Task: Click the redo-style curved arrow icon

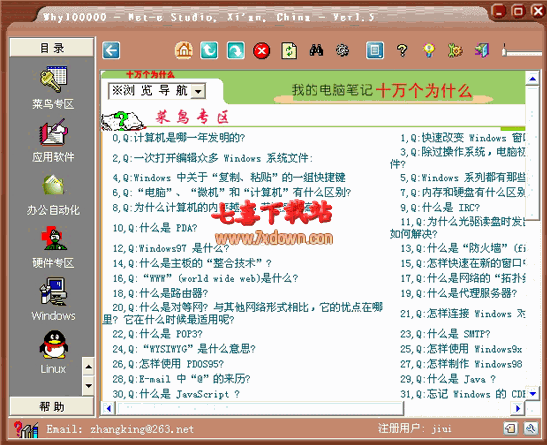Action: pos(236,51)
